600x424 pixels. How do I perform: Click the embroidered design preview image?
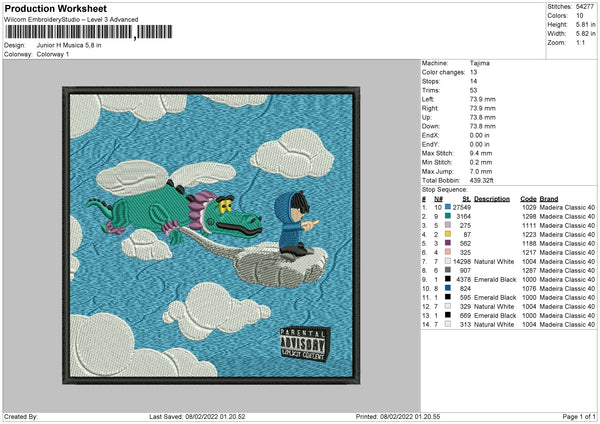pyautogui.click(x=211, y=235)
